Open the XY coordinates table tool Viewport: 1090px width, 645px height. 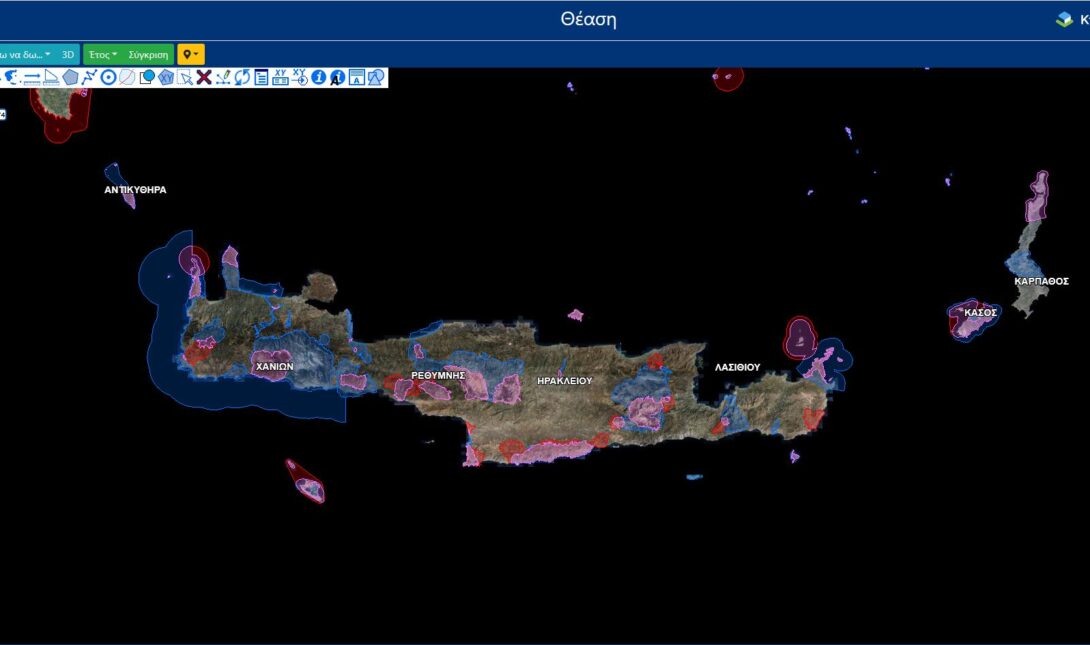coord(280,77)
